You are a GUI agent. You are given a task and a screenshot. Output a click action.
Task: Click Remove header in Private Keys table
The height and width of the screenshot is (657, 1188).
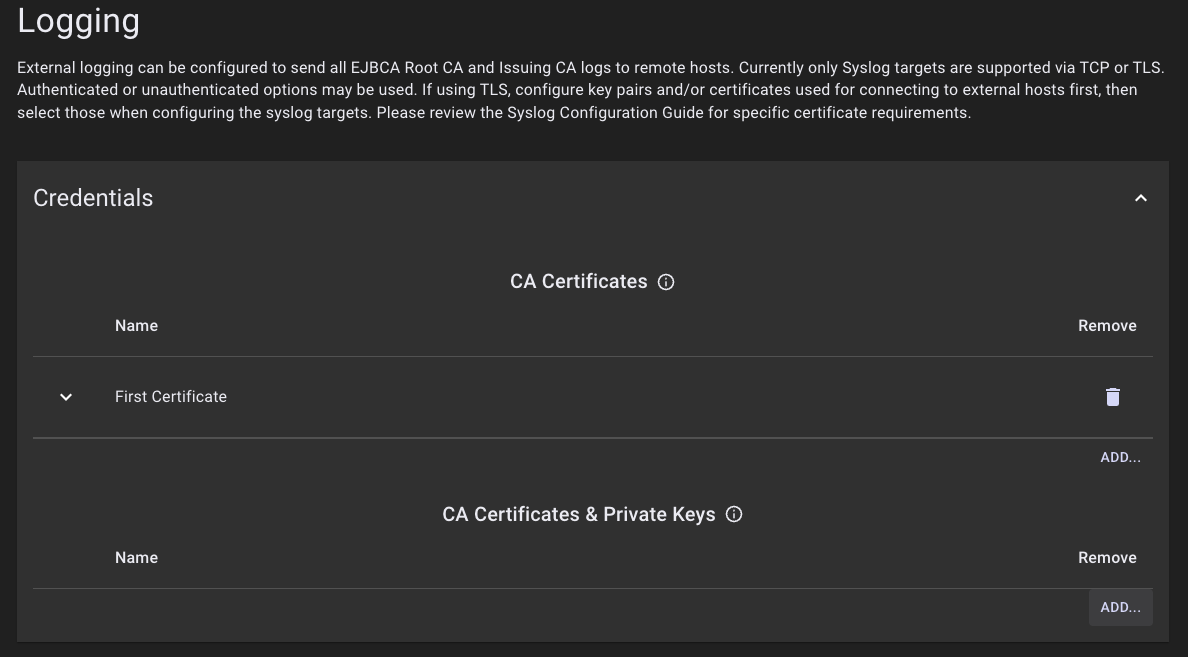(x=1107, y=558)
